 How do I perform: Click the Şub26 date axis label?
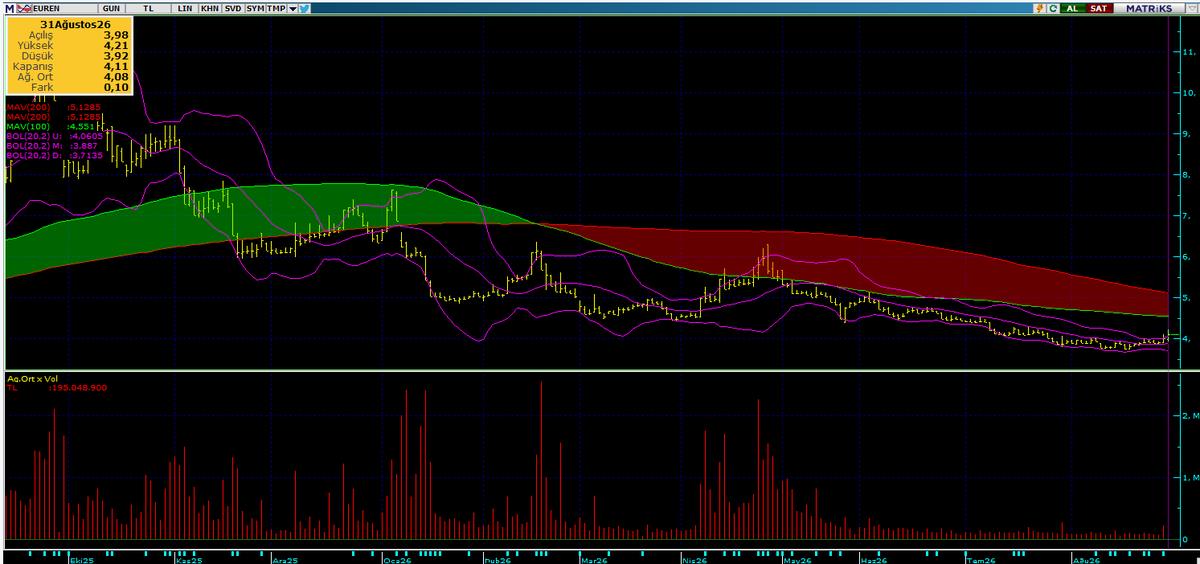496,560
